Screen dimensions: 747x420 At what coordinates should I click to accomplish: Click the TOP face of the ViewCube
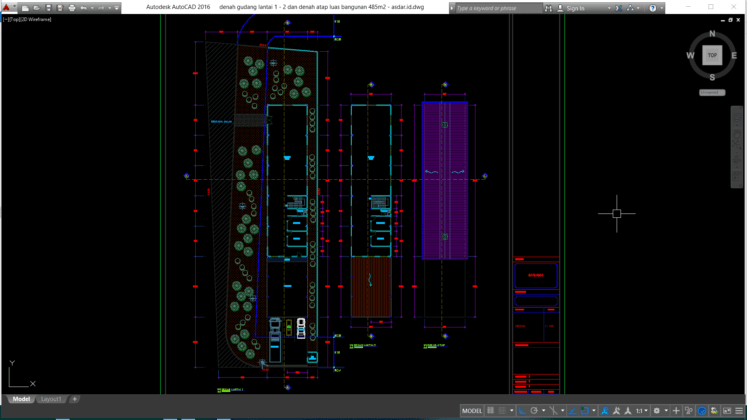pos(712,56)
